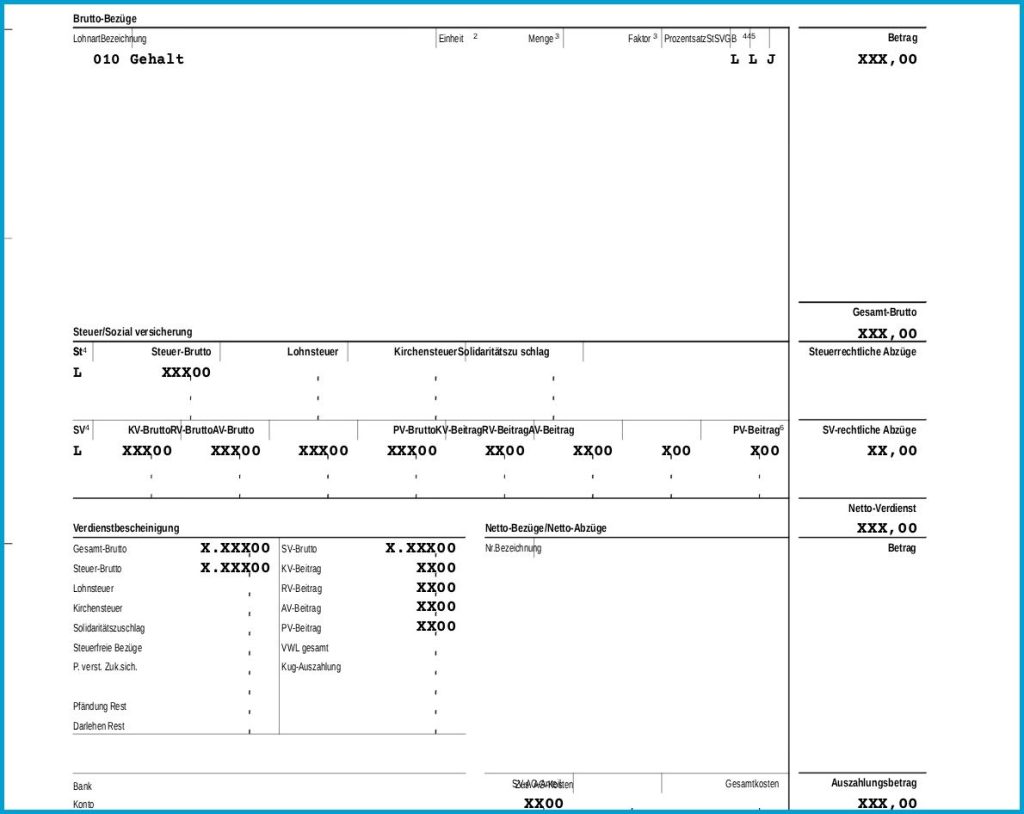
Task: Click the Auszahlungsbetrag value
Action: point(887,803)
